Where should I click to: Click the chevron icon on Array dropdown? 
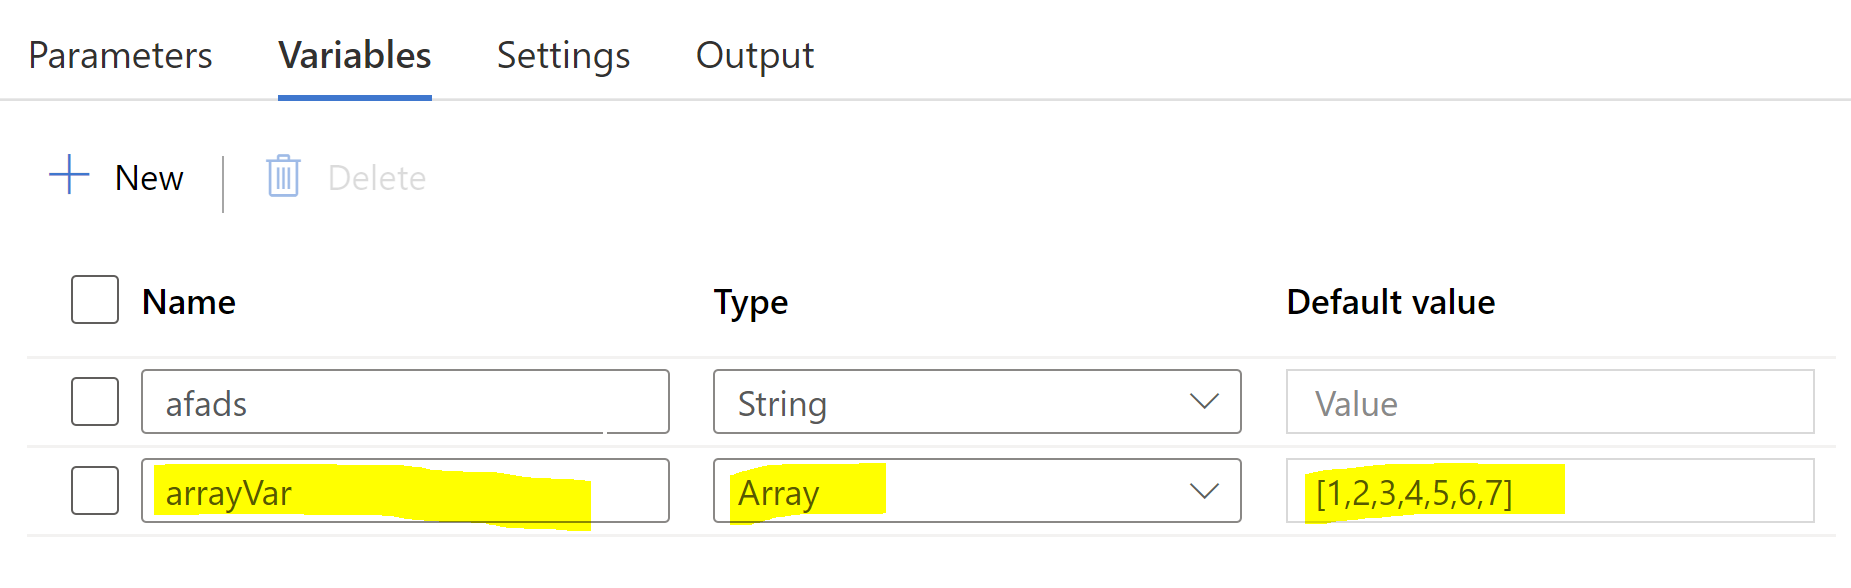click(x=1204, y=491)
